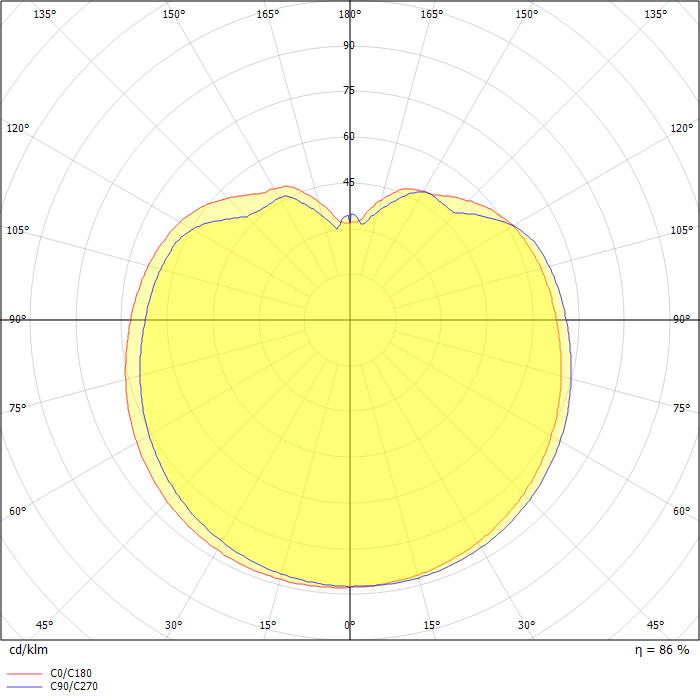Click the 135° label in the top-right corner
This screenshot has width=700, height=700.
[x=655, y=14]
